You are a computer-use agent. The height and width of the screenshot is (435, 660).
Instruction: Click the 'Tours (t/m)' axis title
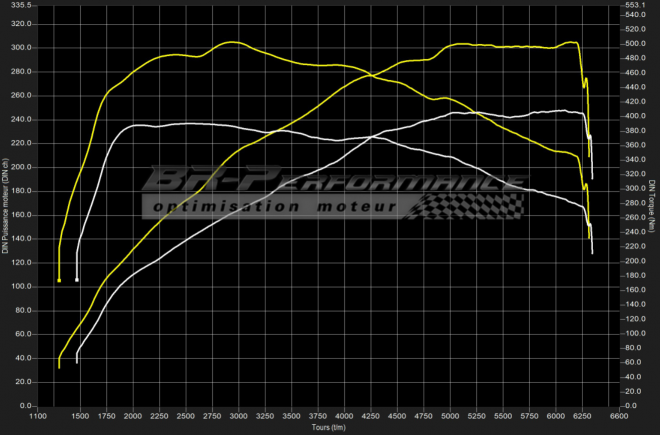pyautogui.click(x=329, y=427)
